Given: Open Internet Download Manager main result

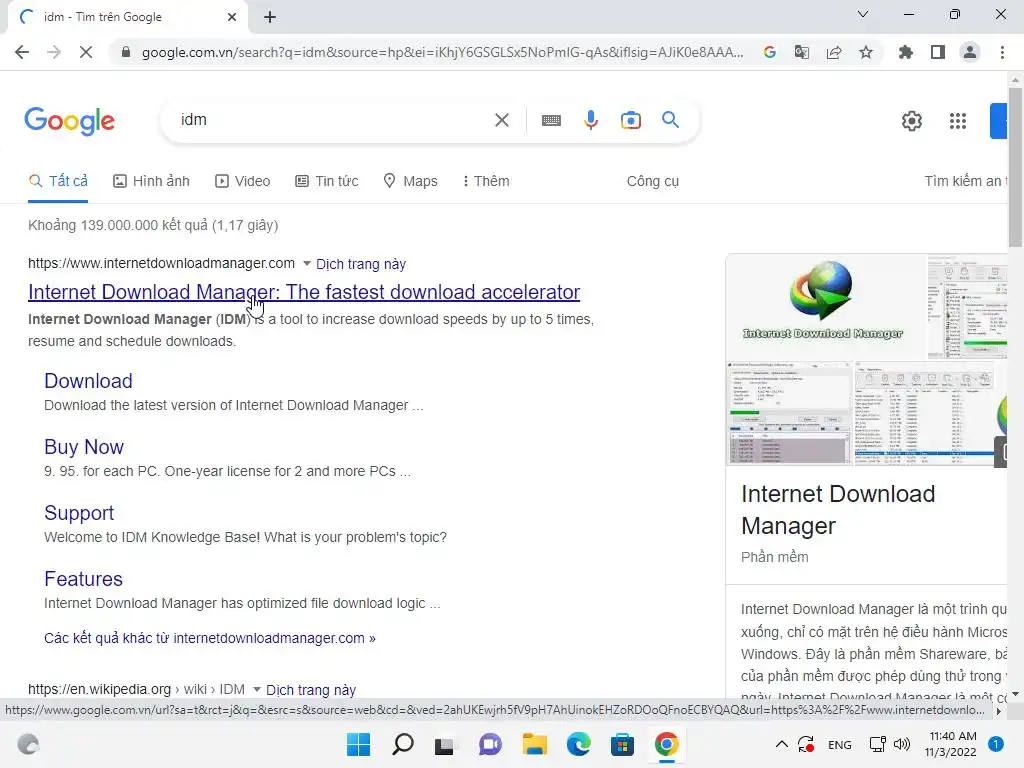Looking at the screenshot, I should pyautogui.click(x=304, y=292).
